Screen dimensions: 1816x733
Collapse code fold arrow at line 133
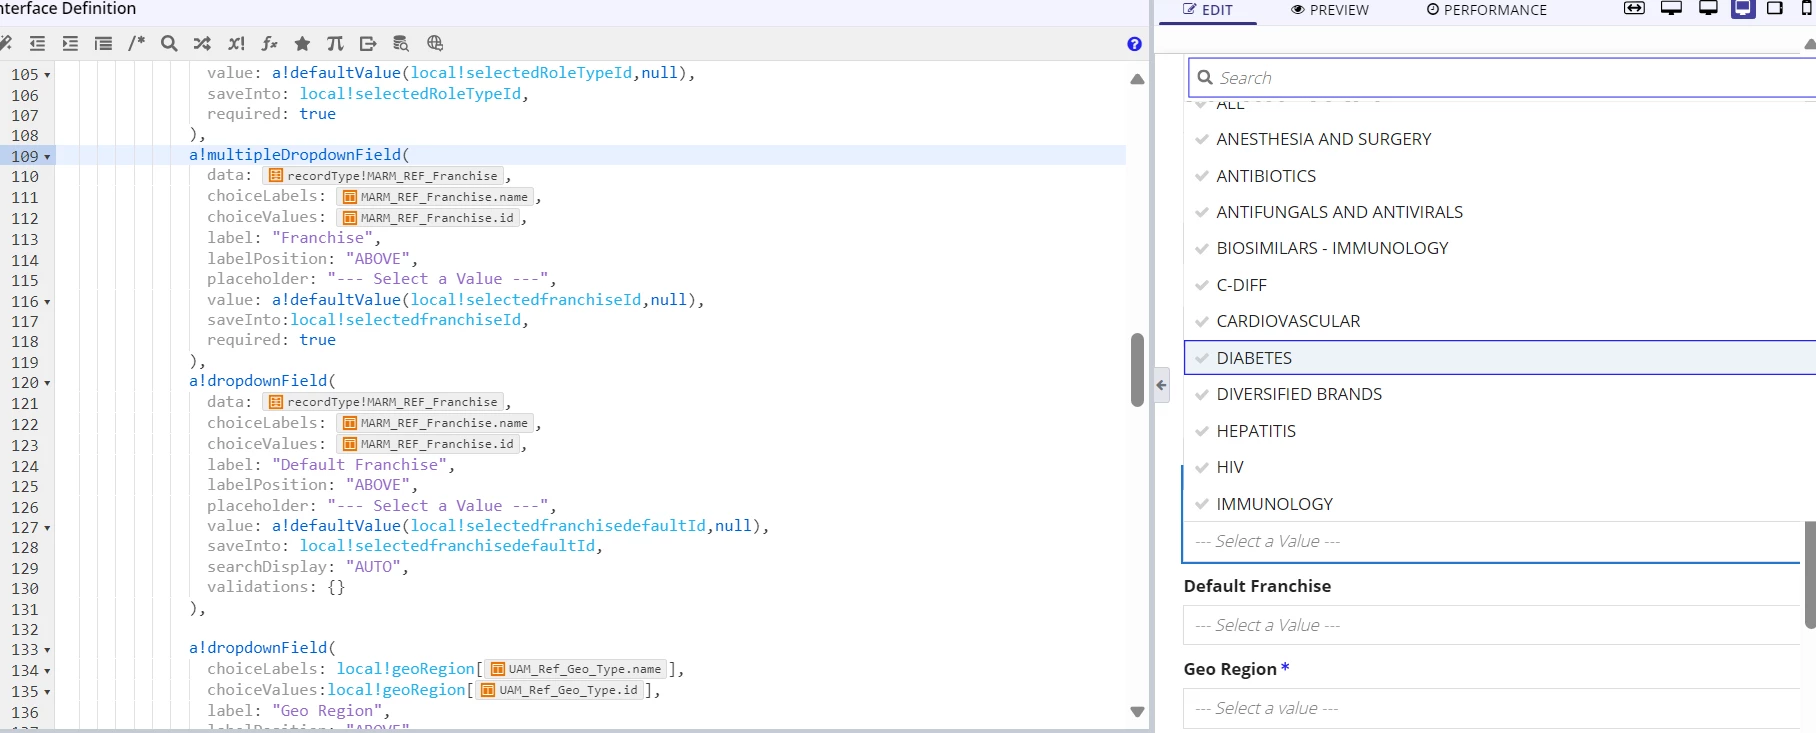point(47,650)
